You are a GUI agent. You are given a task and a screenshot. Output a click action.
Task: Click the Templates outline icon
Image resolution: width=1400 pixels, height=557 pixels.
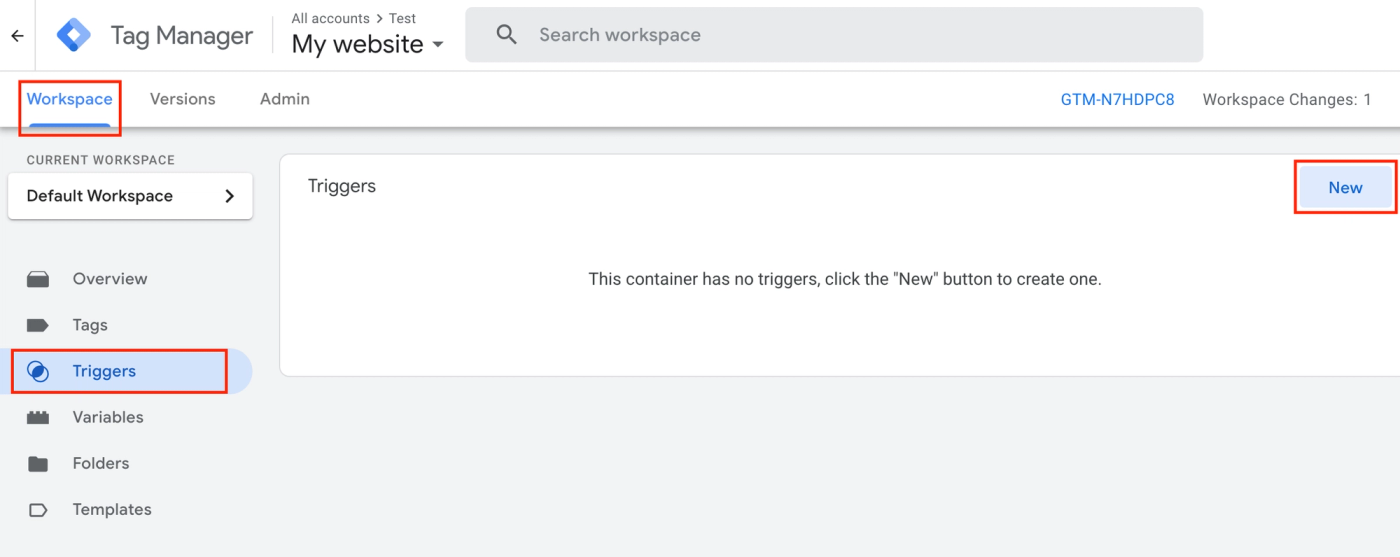coord(38,509)
